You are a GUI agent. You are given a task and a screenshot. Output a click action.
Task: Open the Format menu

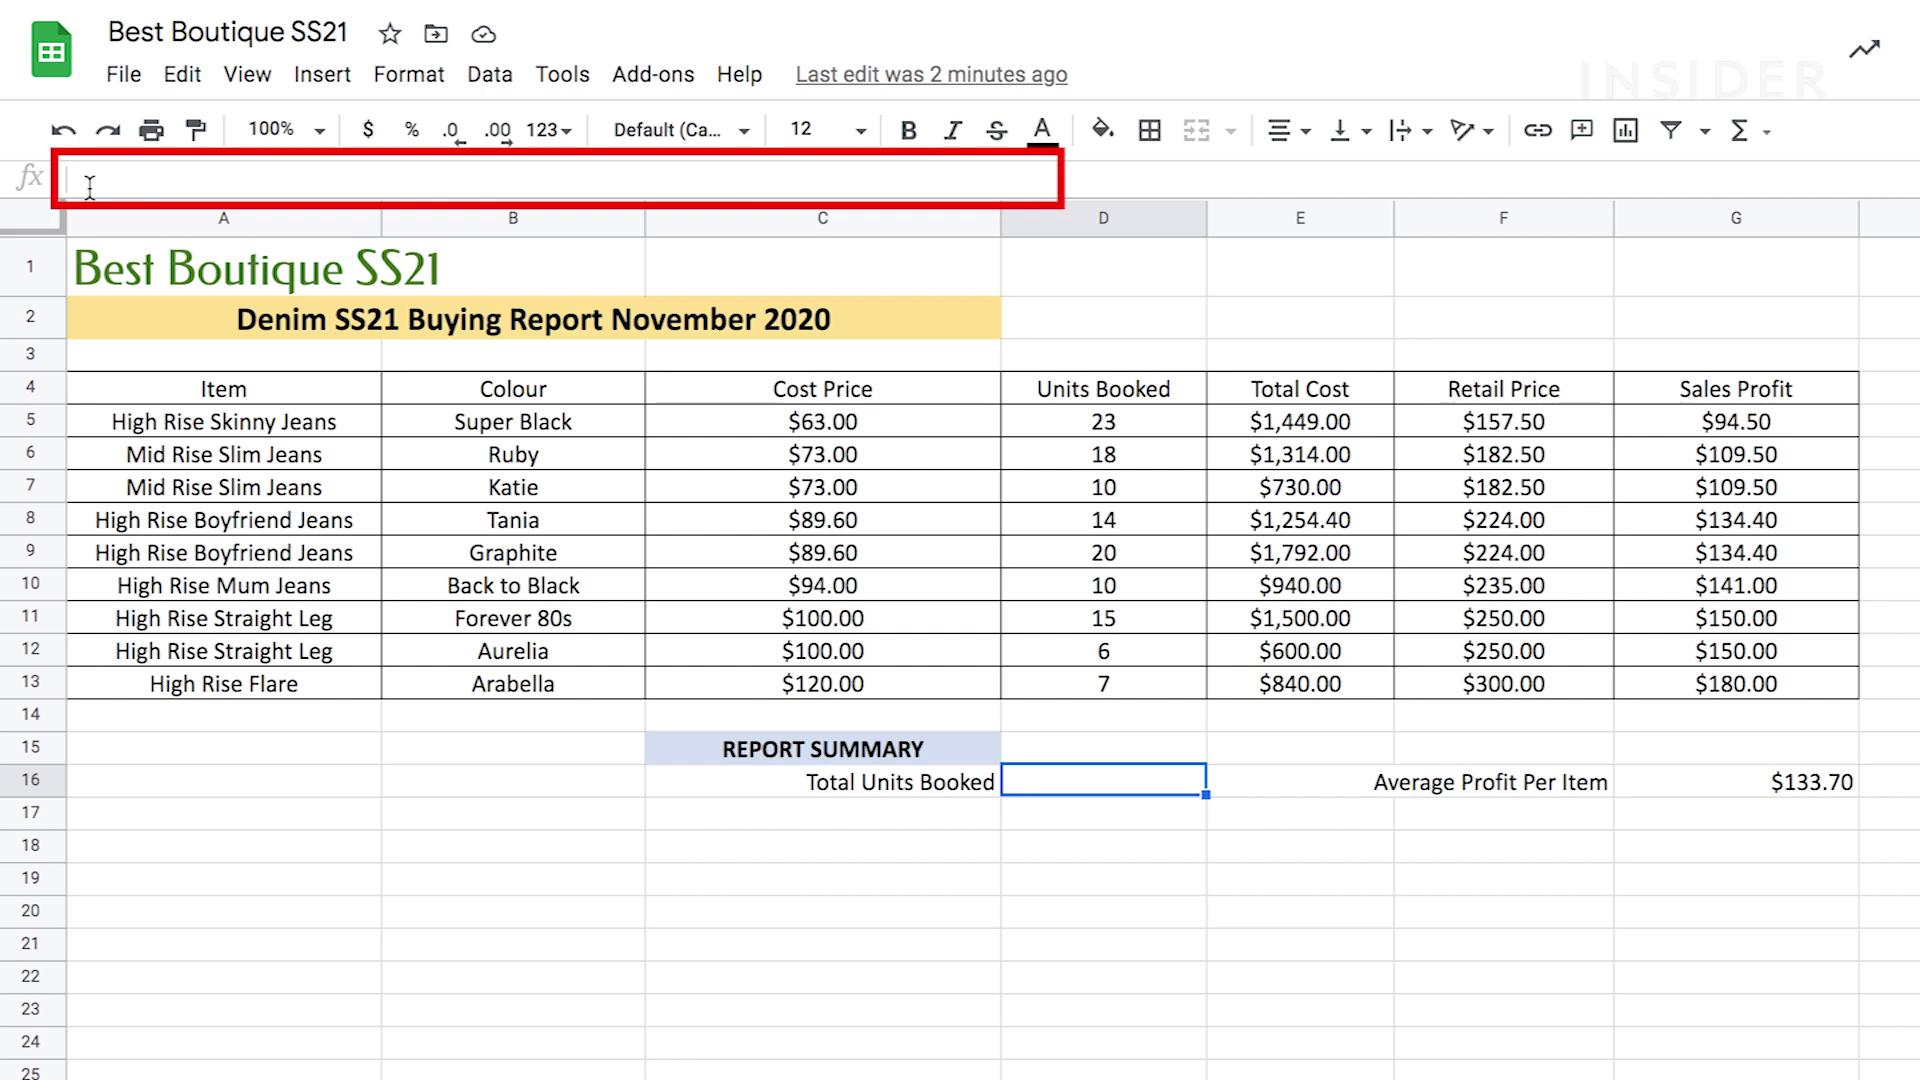point(408,74)
